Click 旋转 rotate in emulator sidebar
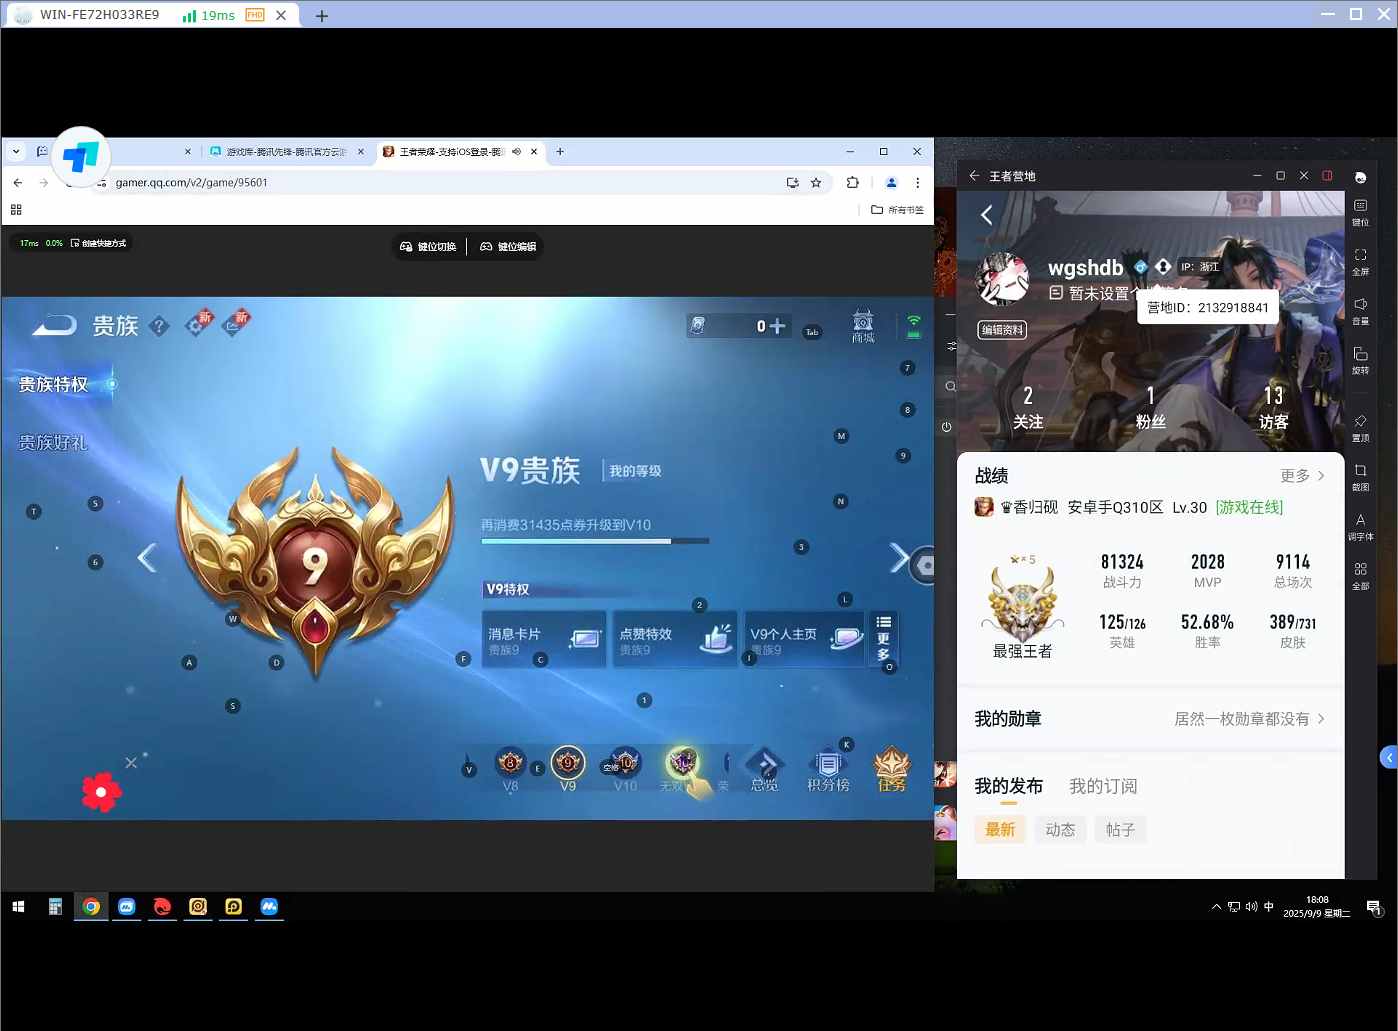The width and height of the screenshot is (1398, 1031). (x=1360, y=361)
